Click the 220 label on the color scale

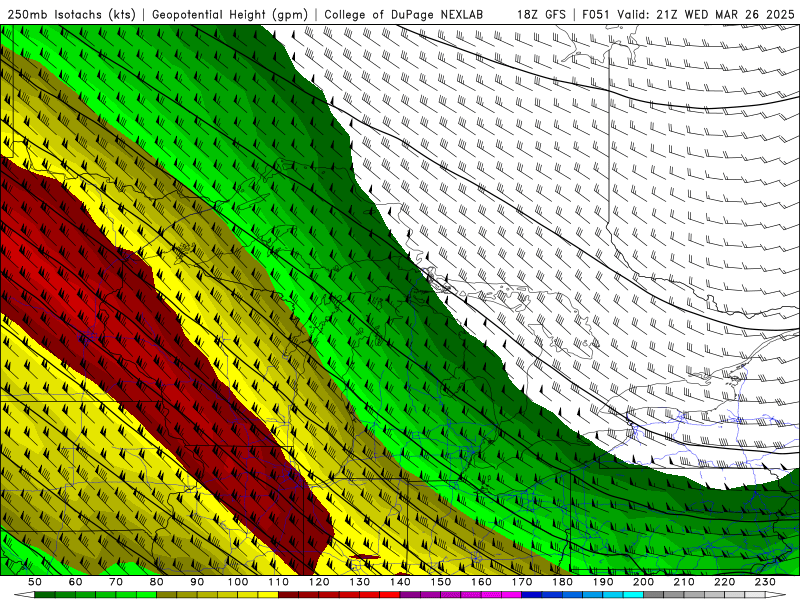click(x=724, y=582)
